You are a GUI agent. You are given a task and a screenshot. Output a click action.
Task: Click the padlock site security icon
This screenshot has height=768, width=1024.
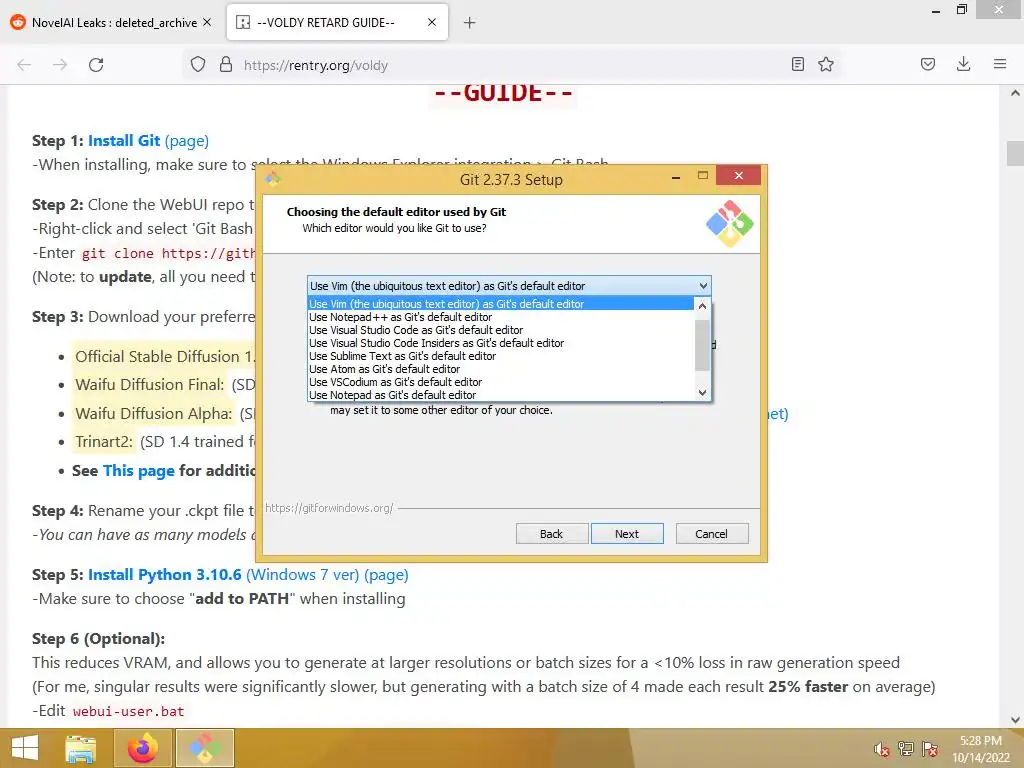point(226,65)
